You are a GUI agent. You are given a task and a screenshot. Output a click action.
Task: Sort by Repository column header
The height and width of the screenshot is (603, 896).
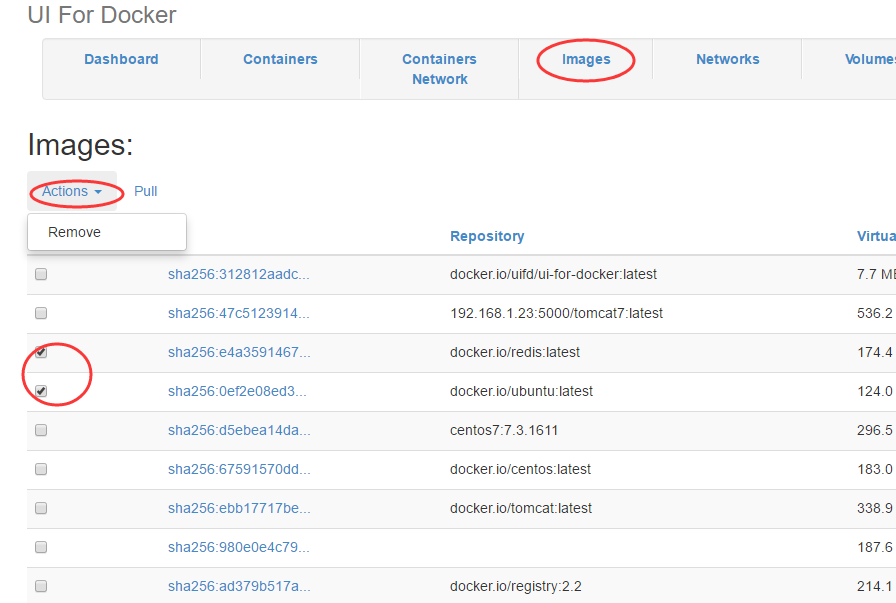point(487,236)
